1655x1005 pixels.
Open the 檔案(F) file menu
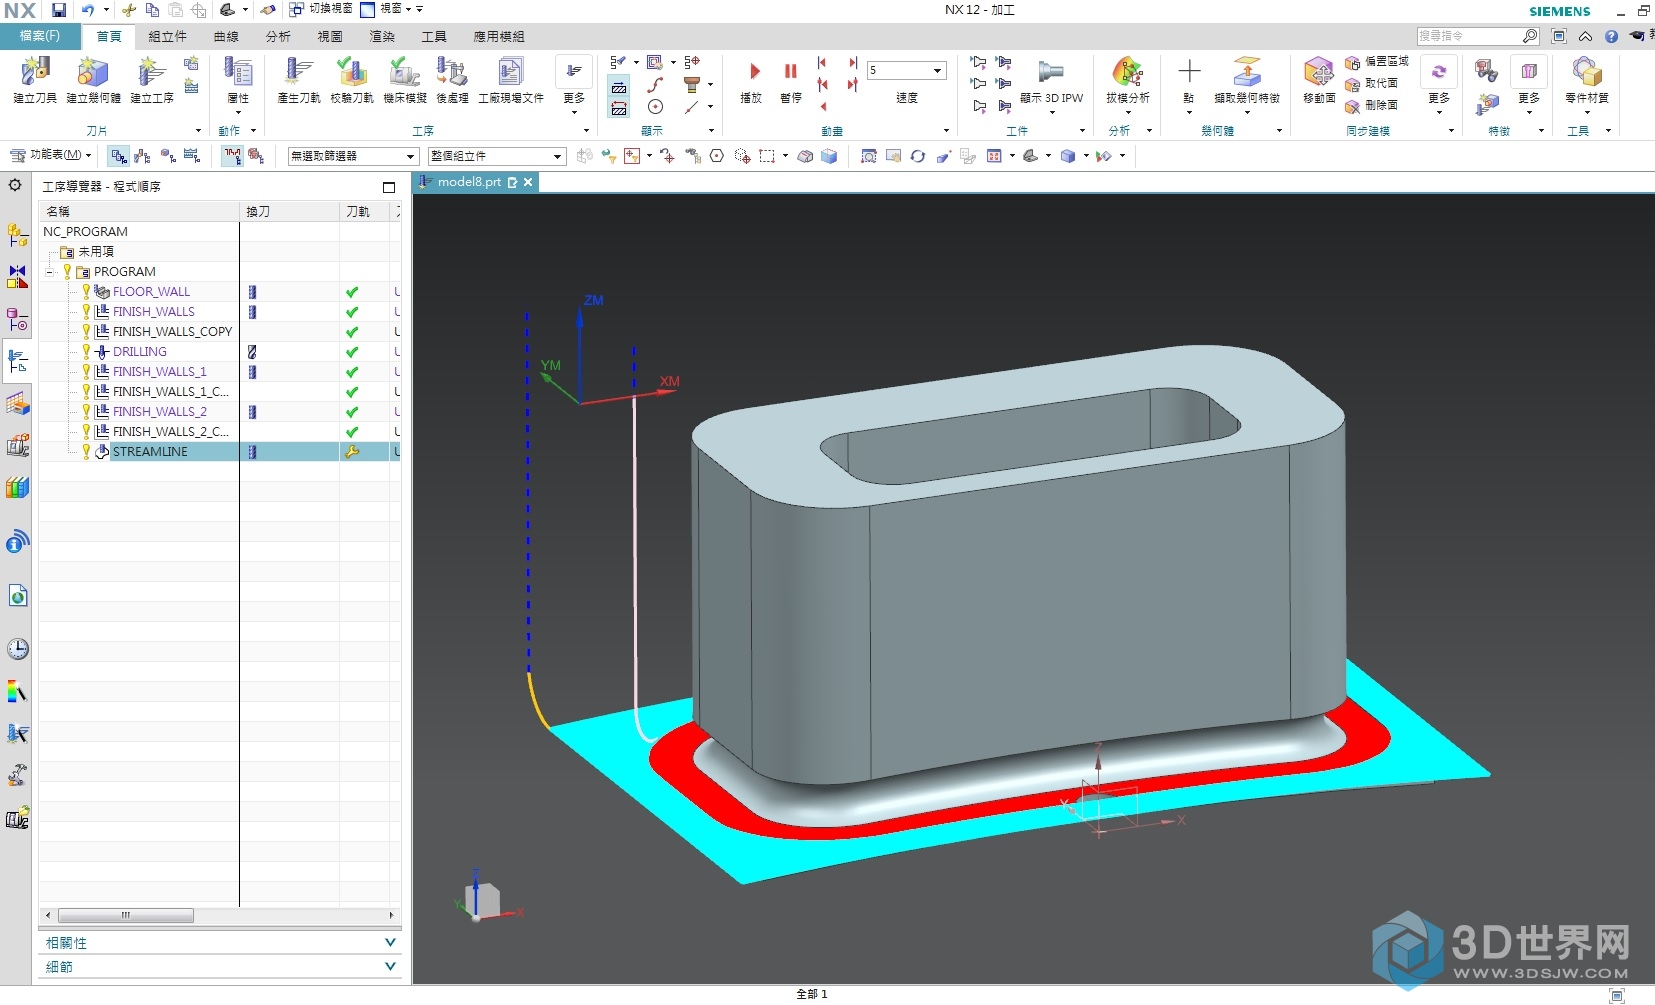click(x=39, y=36)
